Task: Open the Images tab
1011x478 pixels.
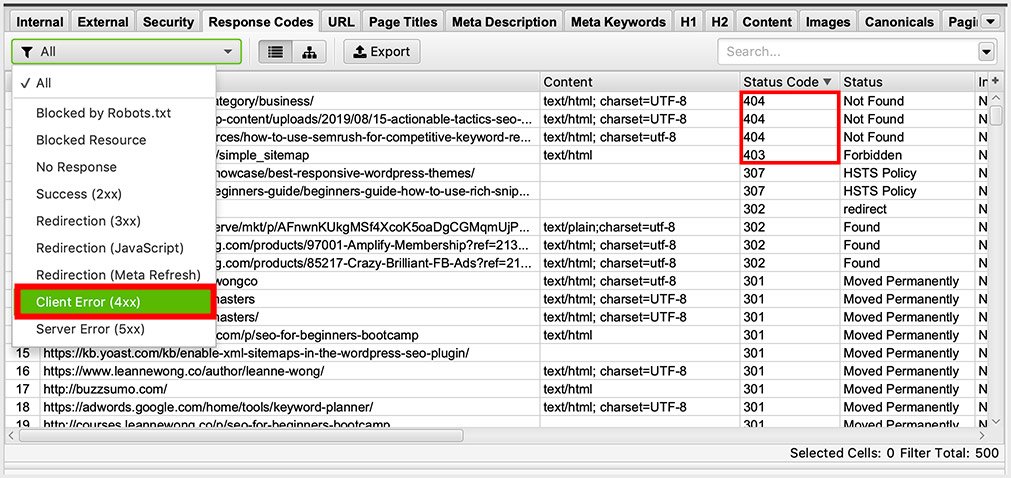Action: [828, 22]
